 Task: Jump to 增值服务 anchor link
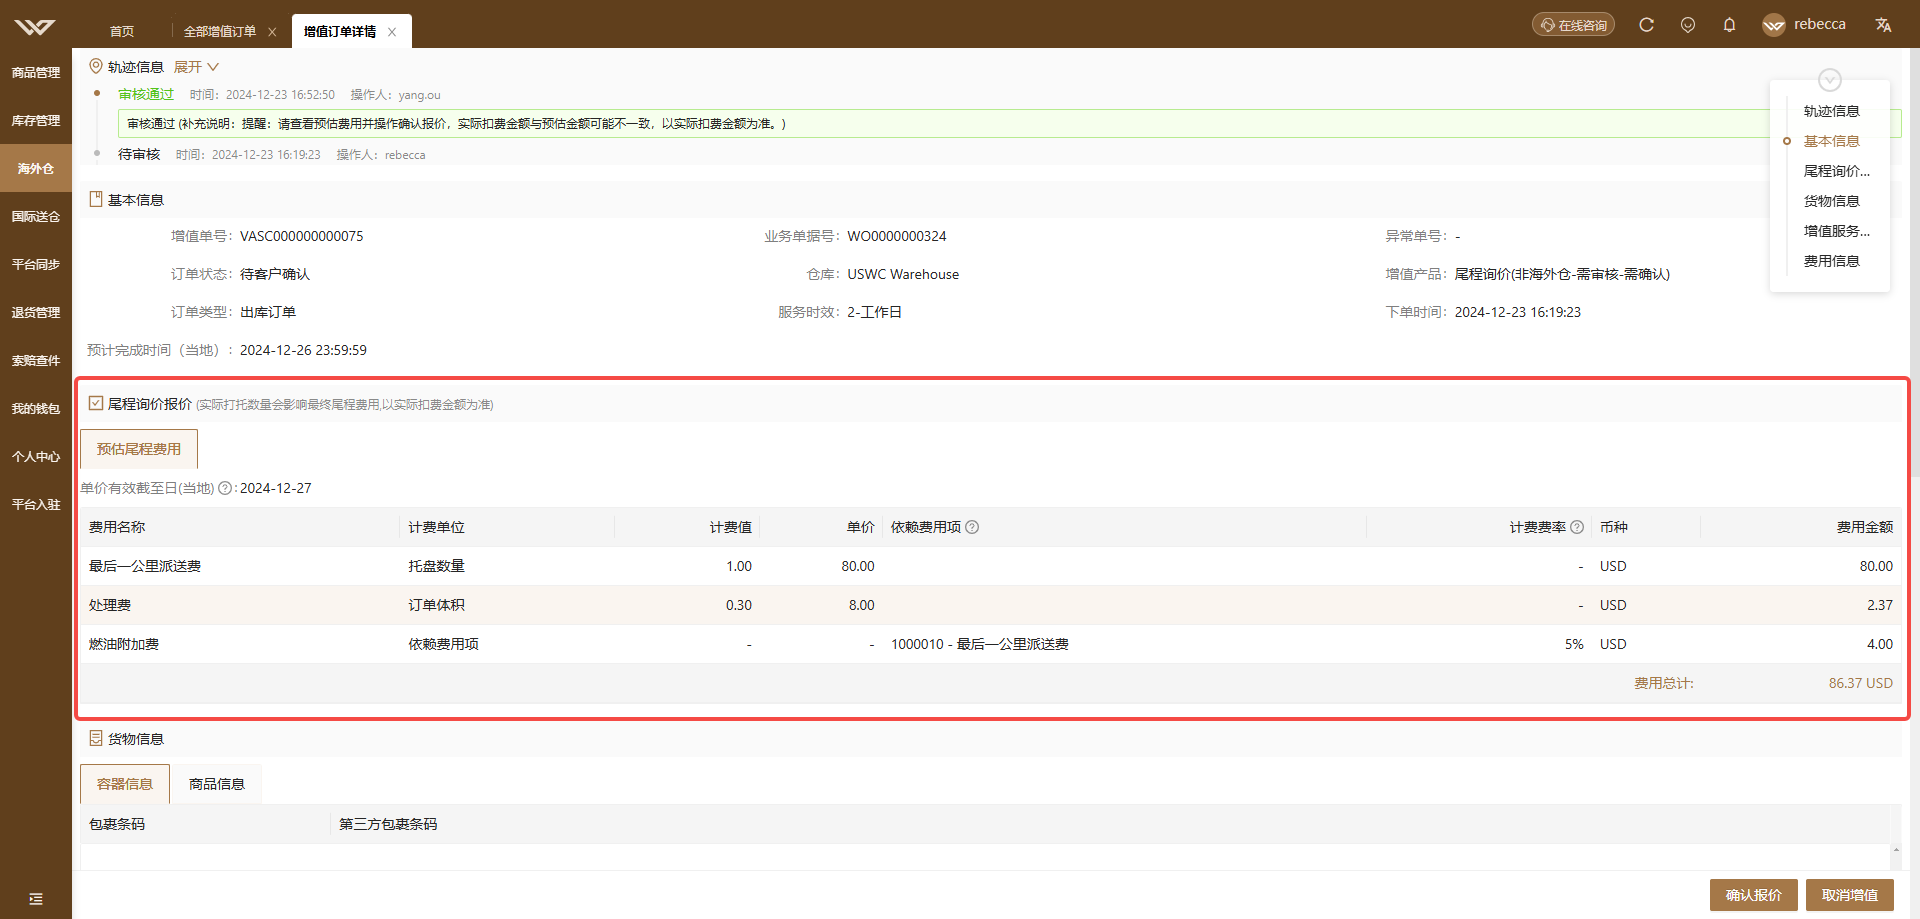click(x=1836, y=231)
